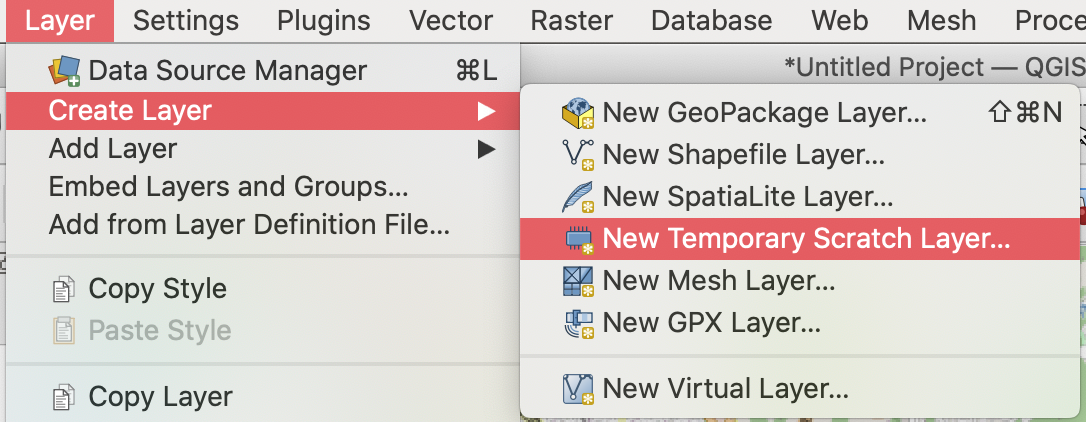This screenshot has width=1086, height=422.
Task: Expand the Create Layer submenu arrow
Action: (486, 111)
